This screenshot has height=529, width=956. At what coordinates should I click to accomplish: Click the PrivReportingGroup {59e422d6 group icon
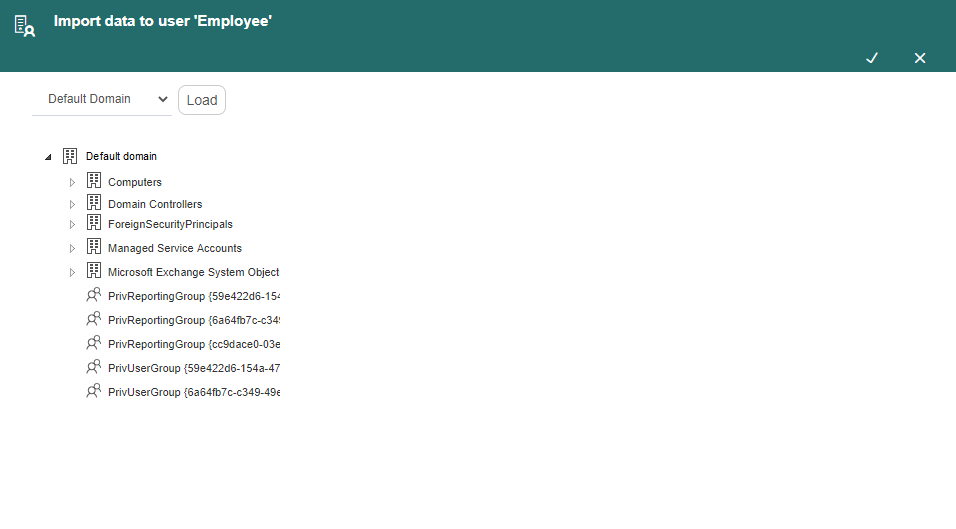[93, 295]
